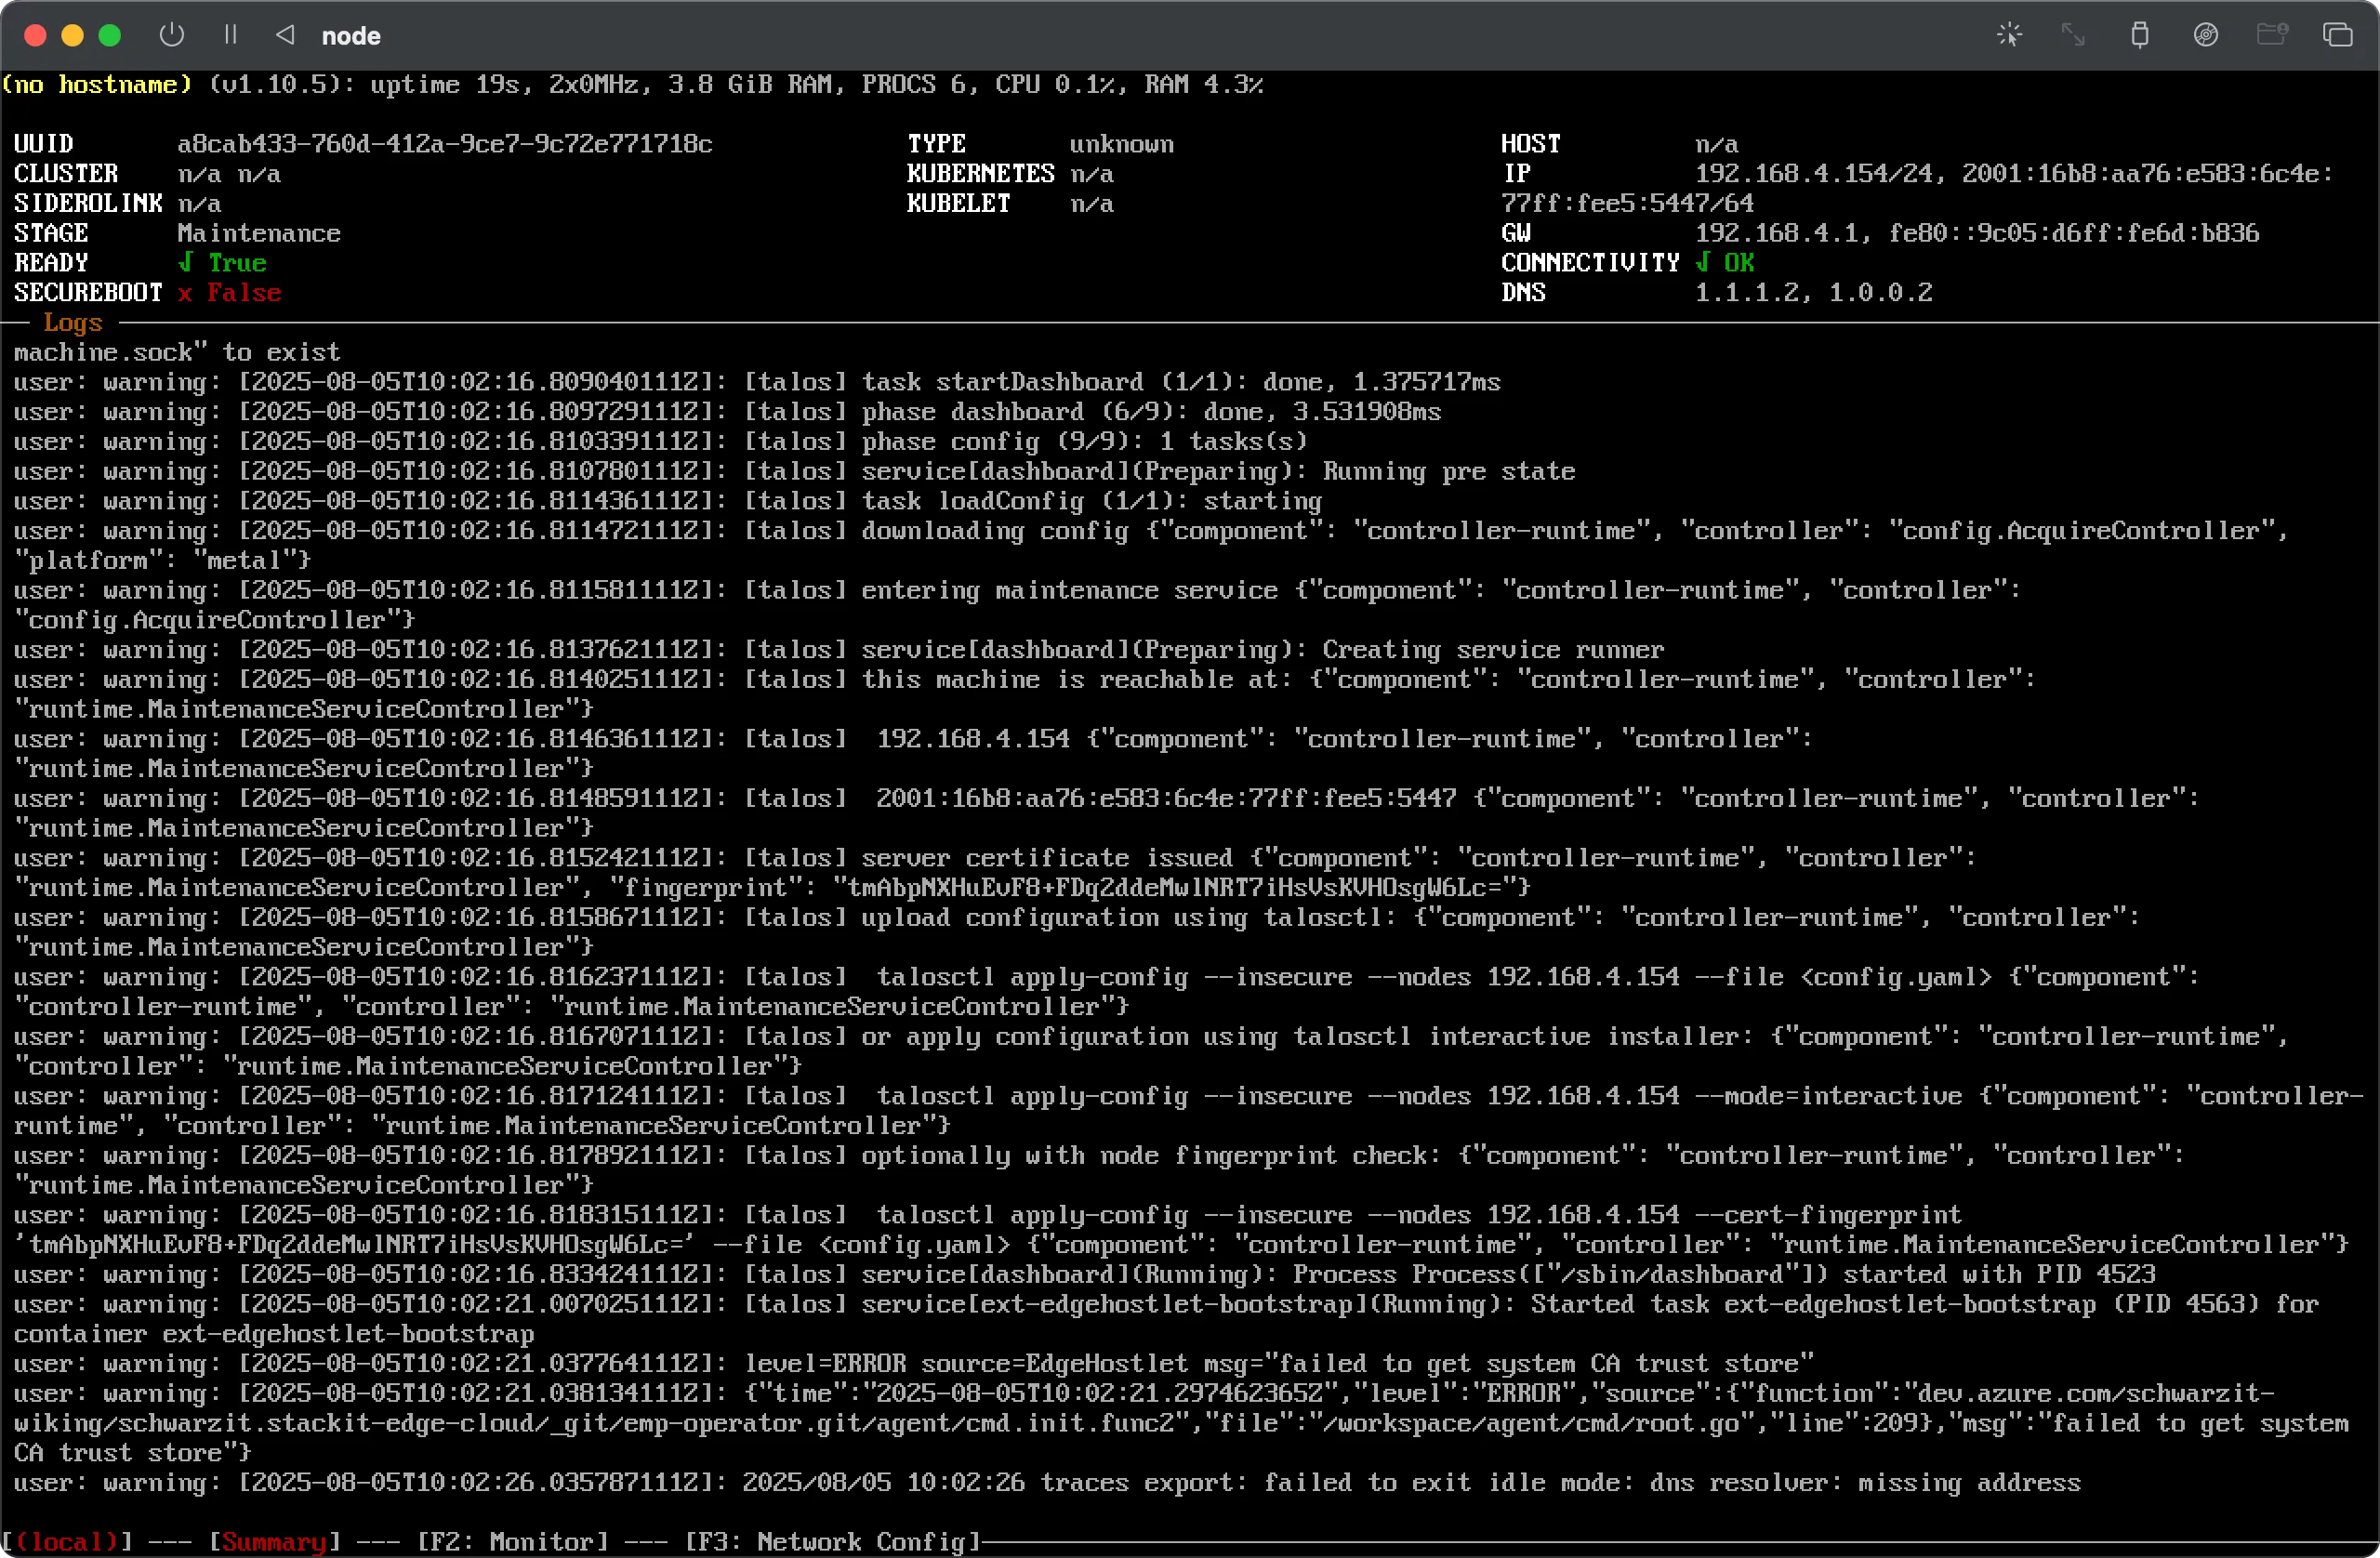Image resolution: width=2380 pixels, height=1558 pixels.
Task: Power off the virtual machine
Action: 171,35
